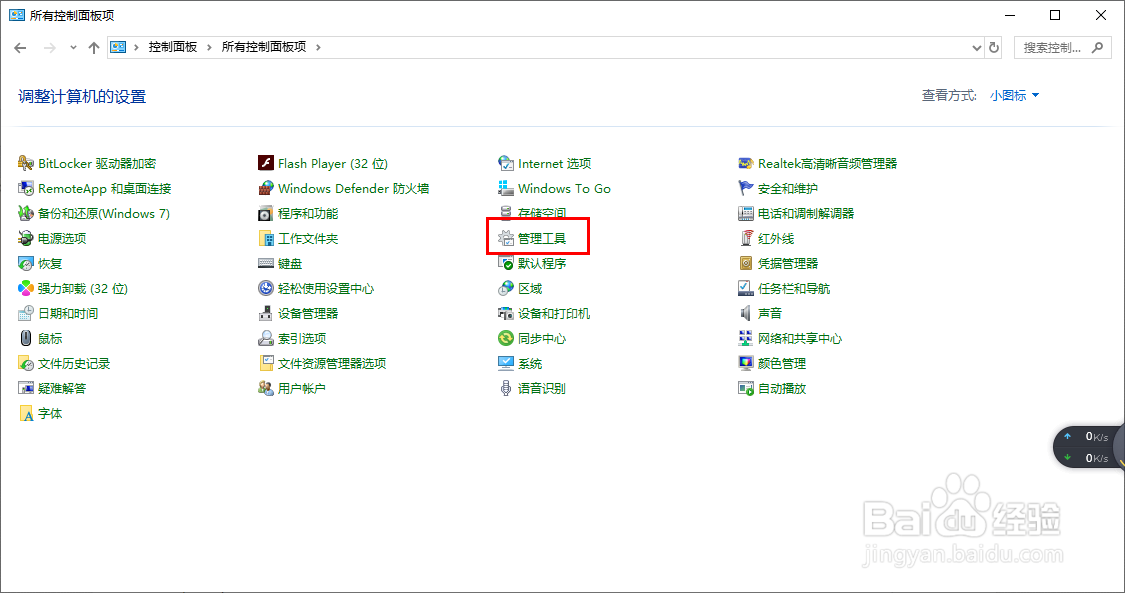
Task: Launch 强力卸载 (32 位) icon
Action: (x=26, y=288)
